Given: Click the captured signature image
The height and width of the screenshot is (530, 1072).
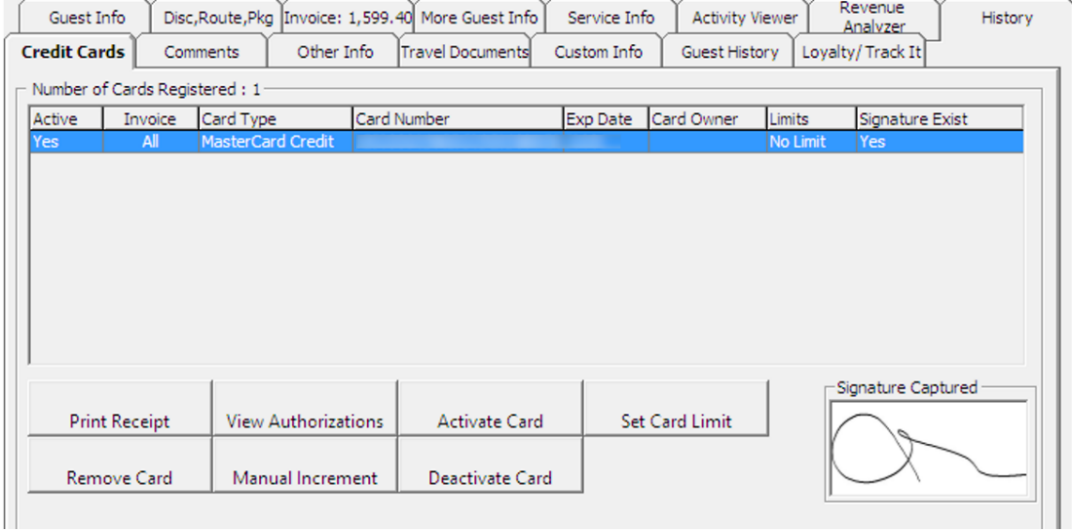Looking at the screenshot, I should pyautogui.click(x=929, y=449).
